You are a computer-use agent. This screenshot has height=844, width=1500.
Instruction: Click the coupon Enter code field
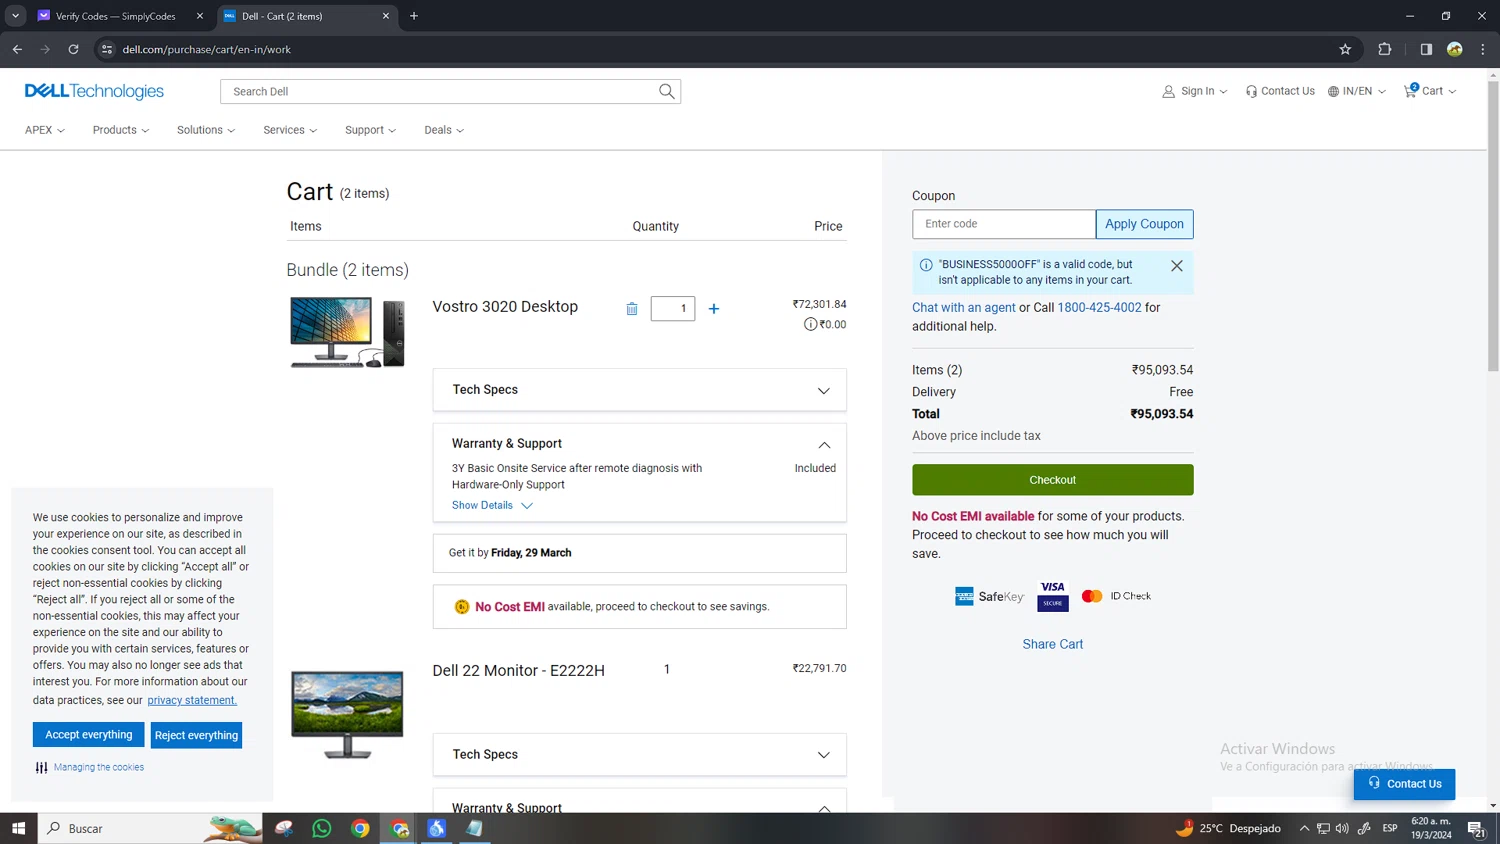point(1004,224)
